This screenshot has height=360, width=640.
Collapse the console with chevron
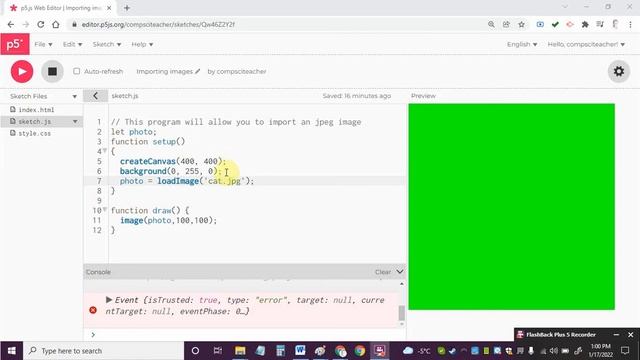(x=400, y=272)
